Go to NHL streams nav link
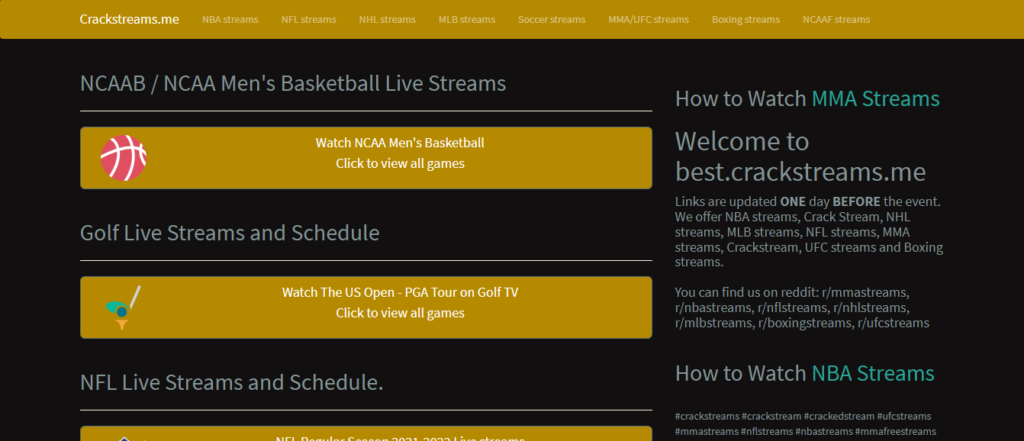Viewport: 1024px width, 441px height. [387, 20]
